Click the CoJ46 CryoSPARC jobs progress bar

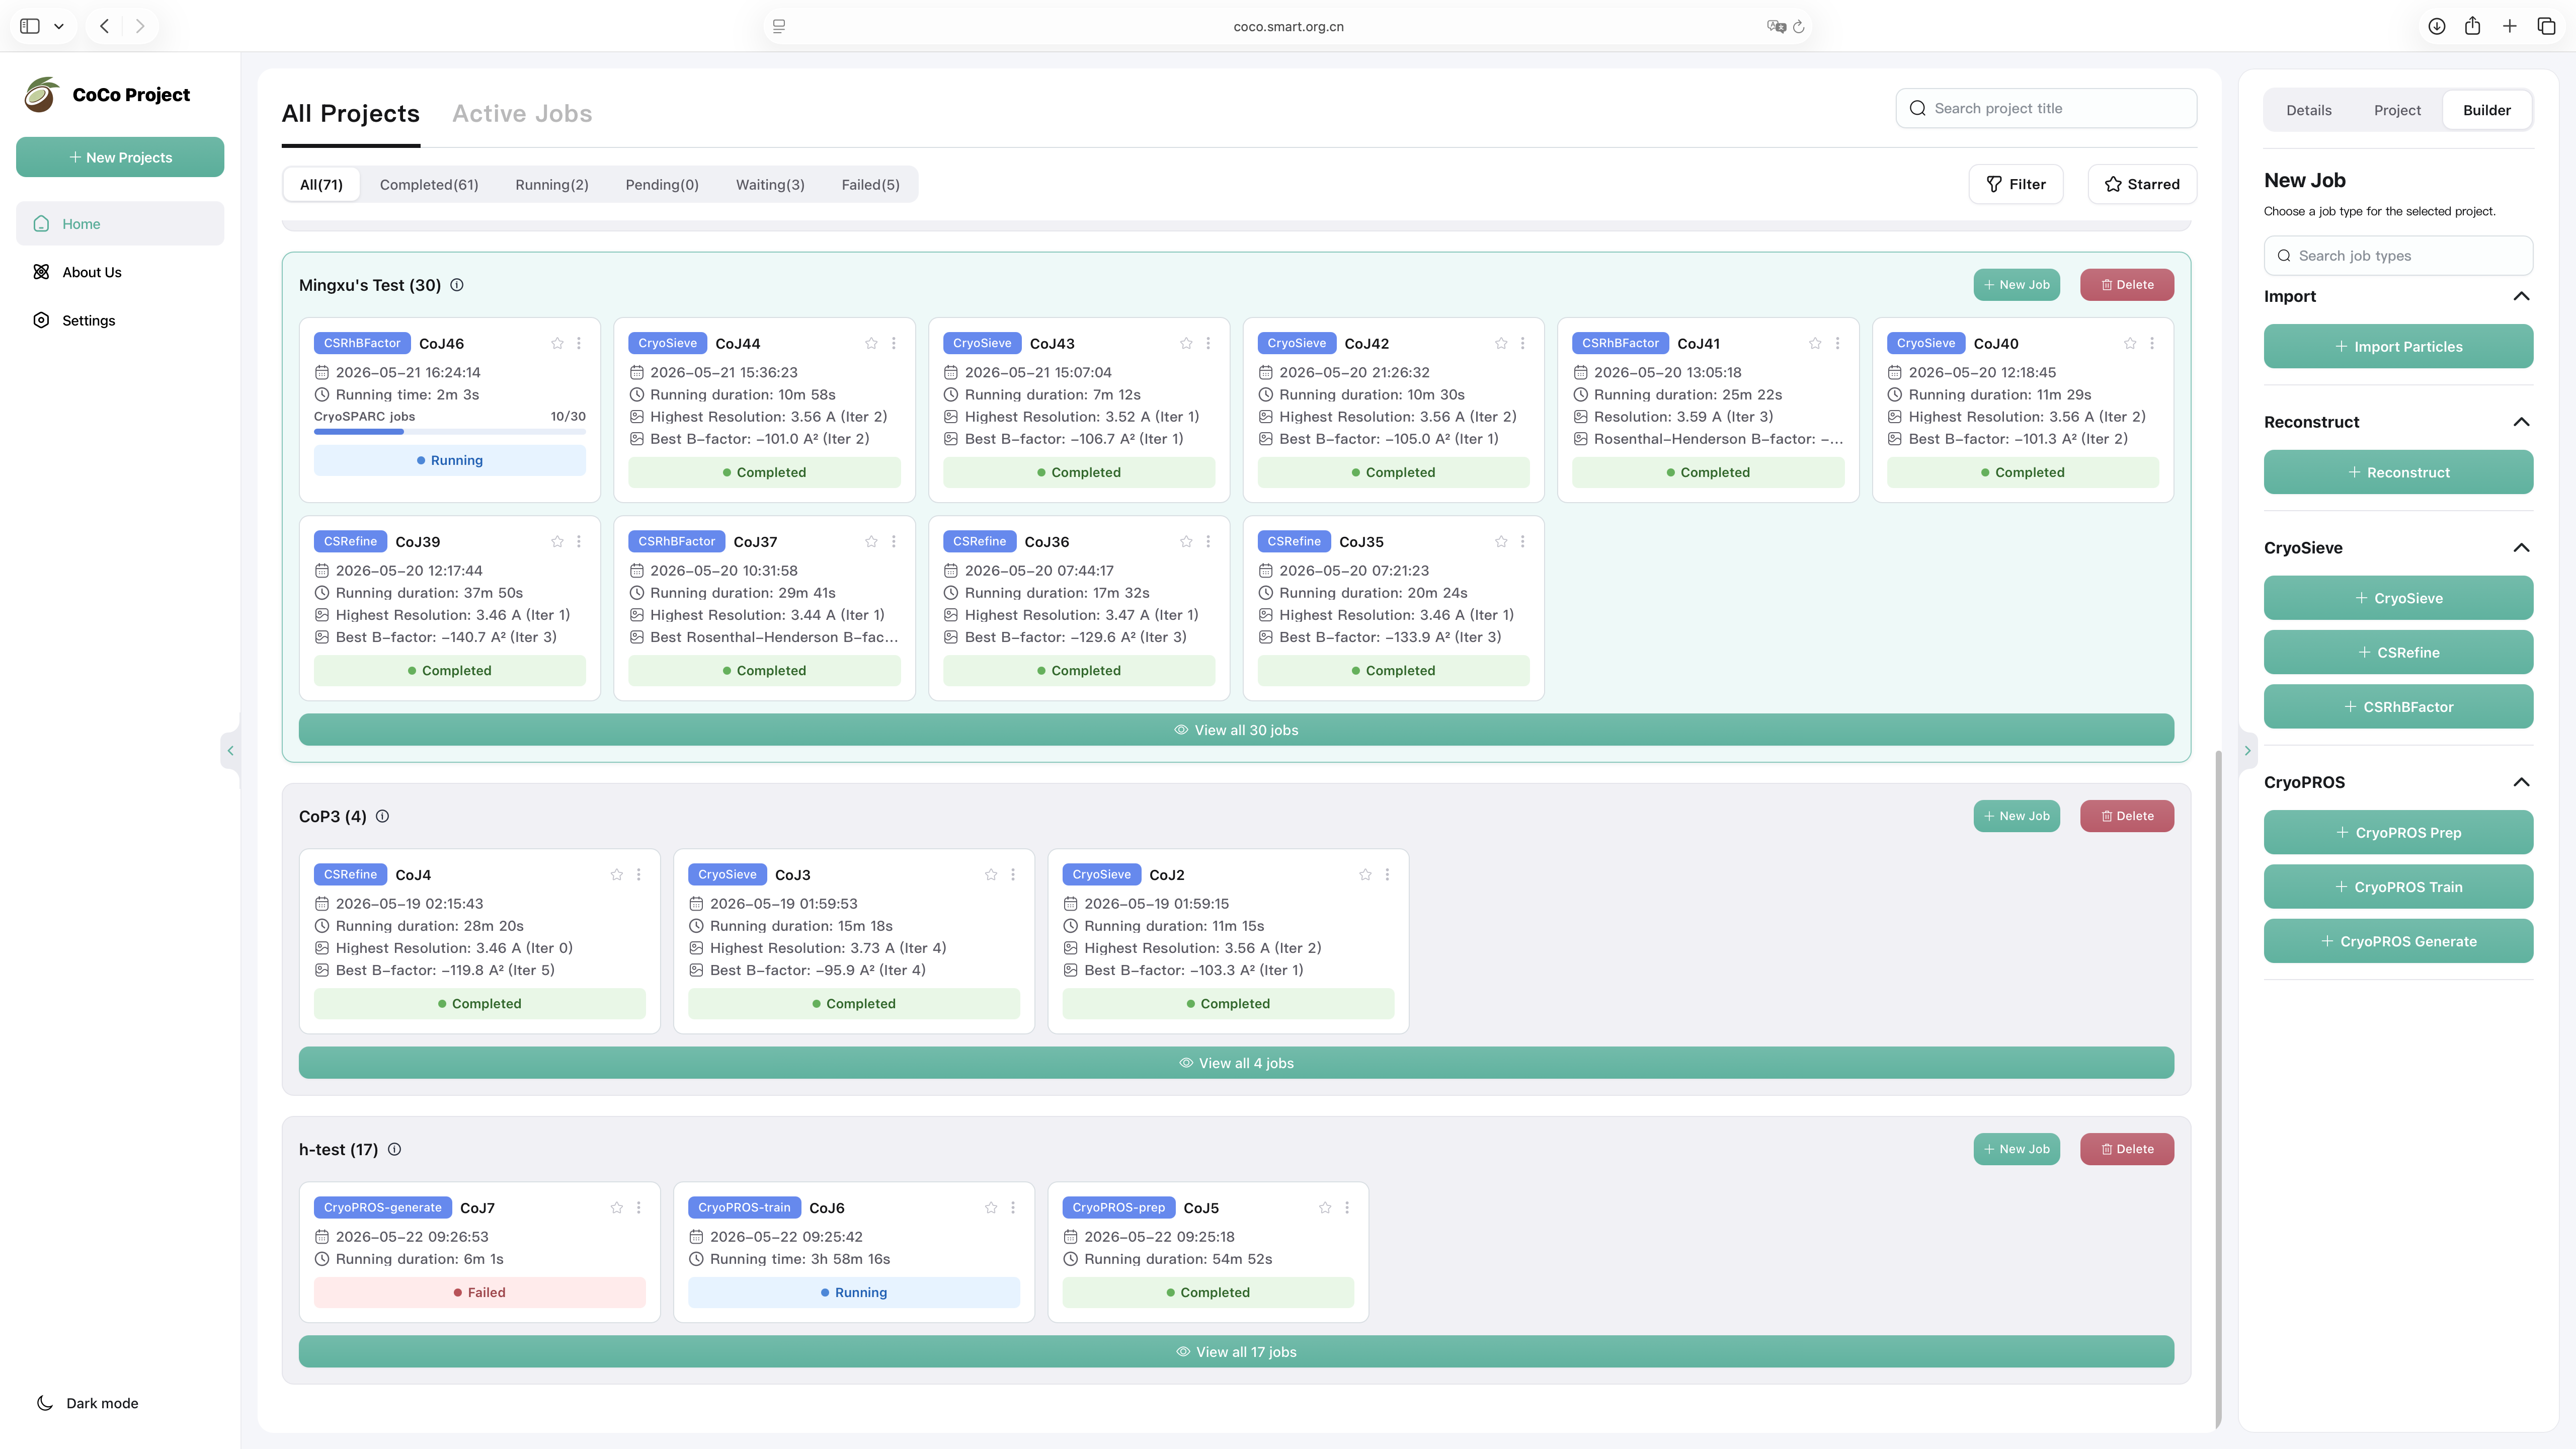coord(450,432)
